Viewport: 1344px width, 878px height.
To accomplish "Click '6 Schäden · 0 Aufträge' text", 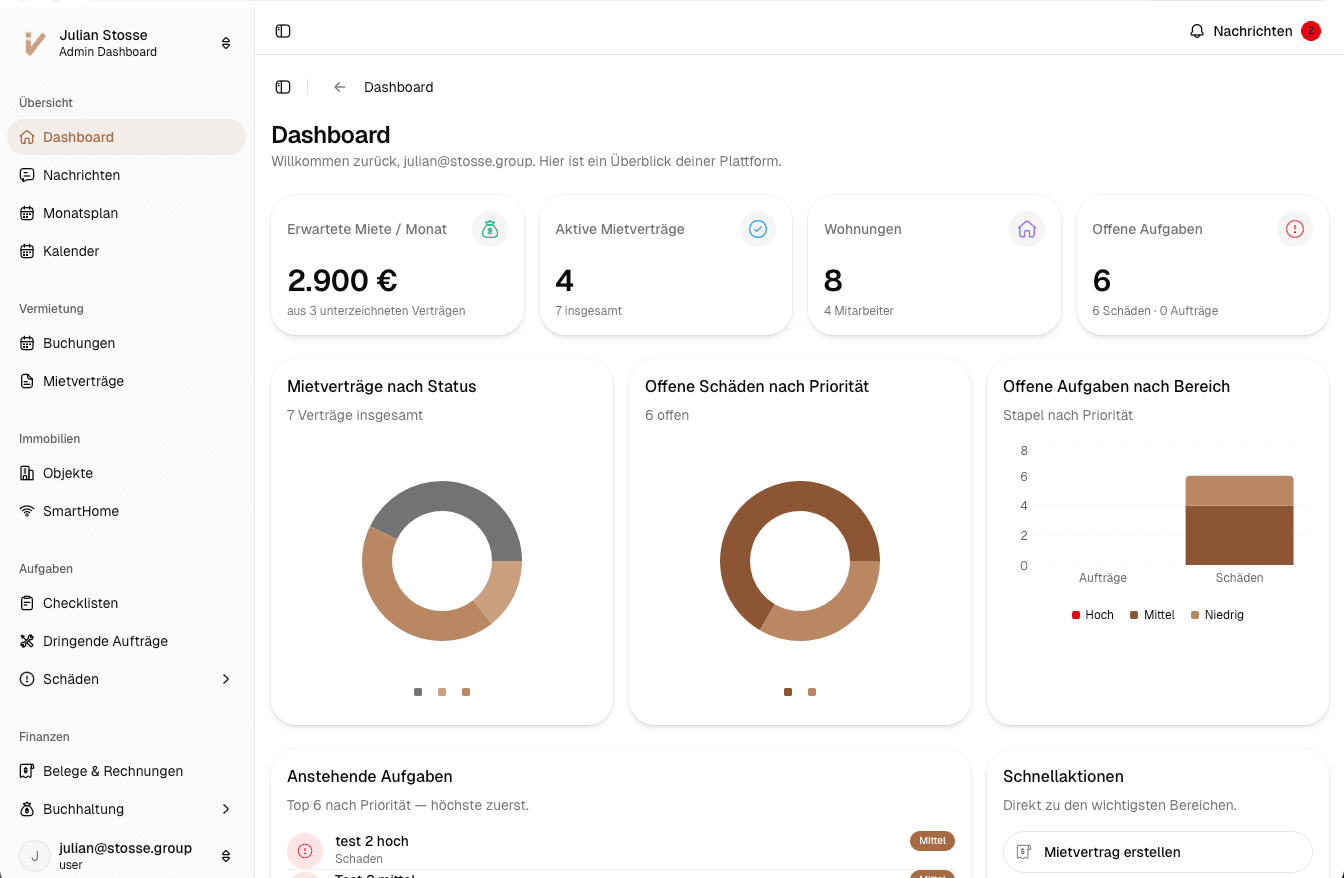I will (1155, 311).
